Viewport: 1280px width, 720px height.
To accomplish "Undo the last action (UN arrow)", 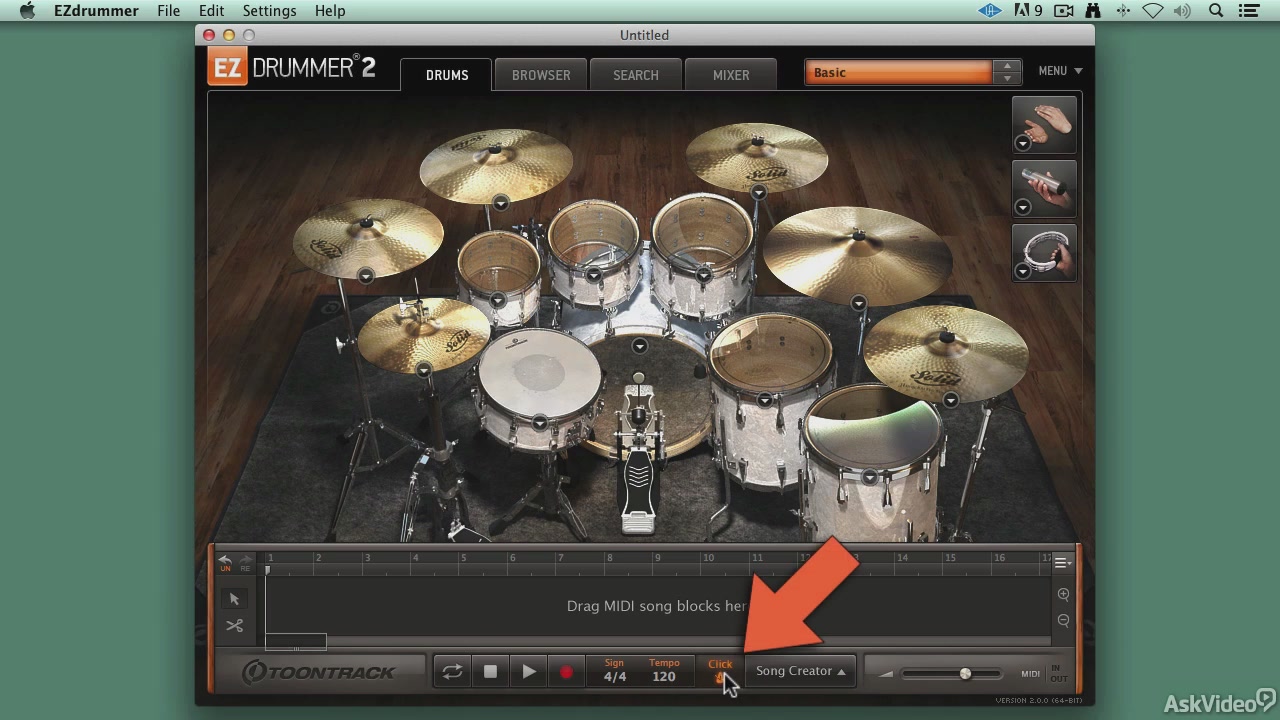I will (225, 562).
